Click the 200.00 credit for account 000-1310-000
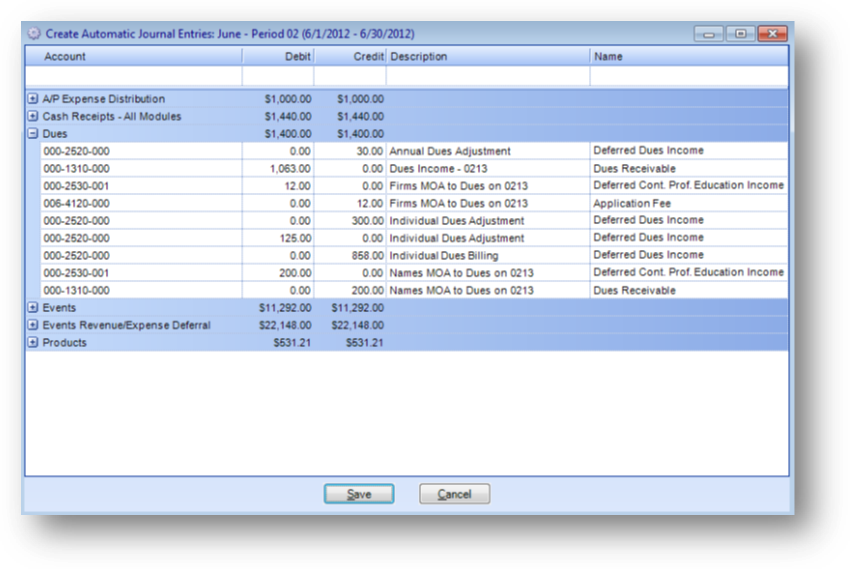The width and height of the screenshot is (850, 569). (368, 290)
